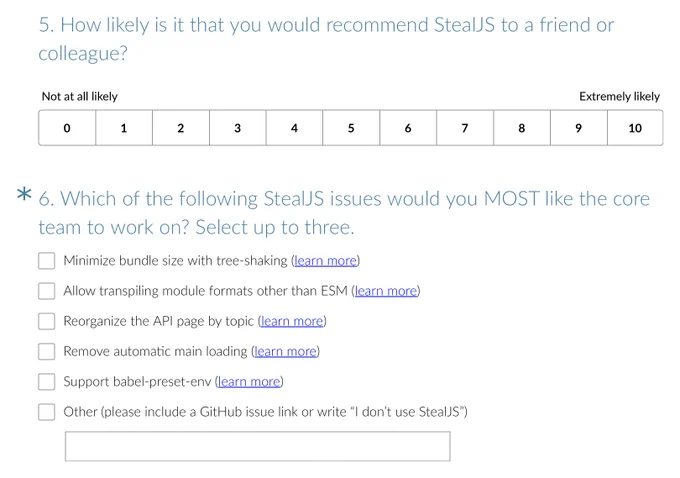Open learn more link for tree-shaking

click(x=326, y=261)
